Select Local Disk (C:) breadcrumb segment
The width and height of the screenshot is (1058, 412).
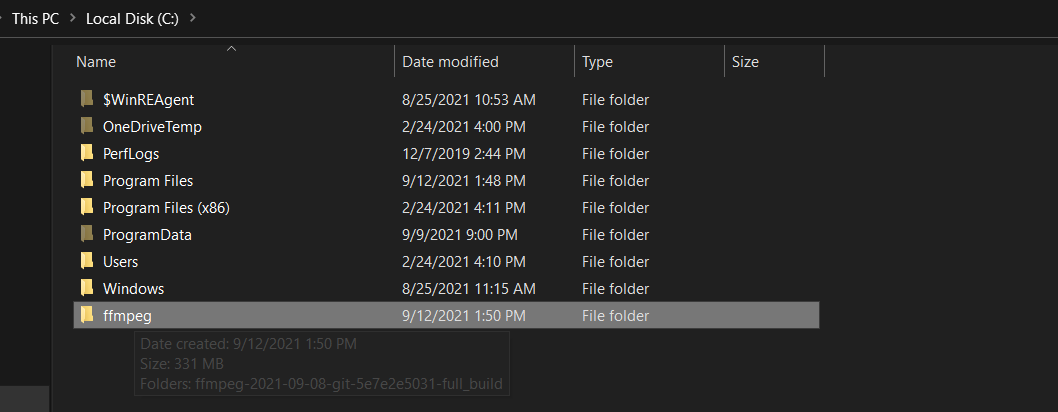[132, 18]
